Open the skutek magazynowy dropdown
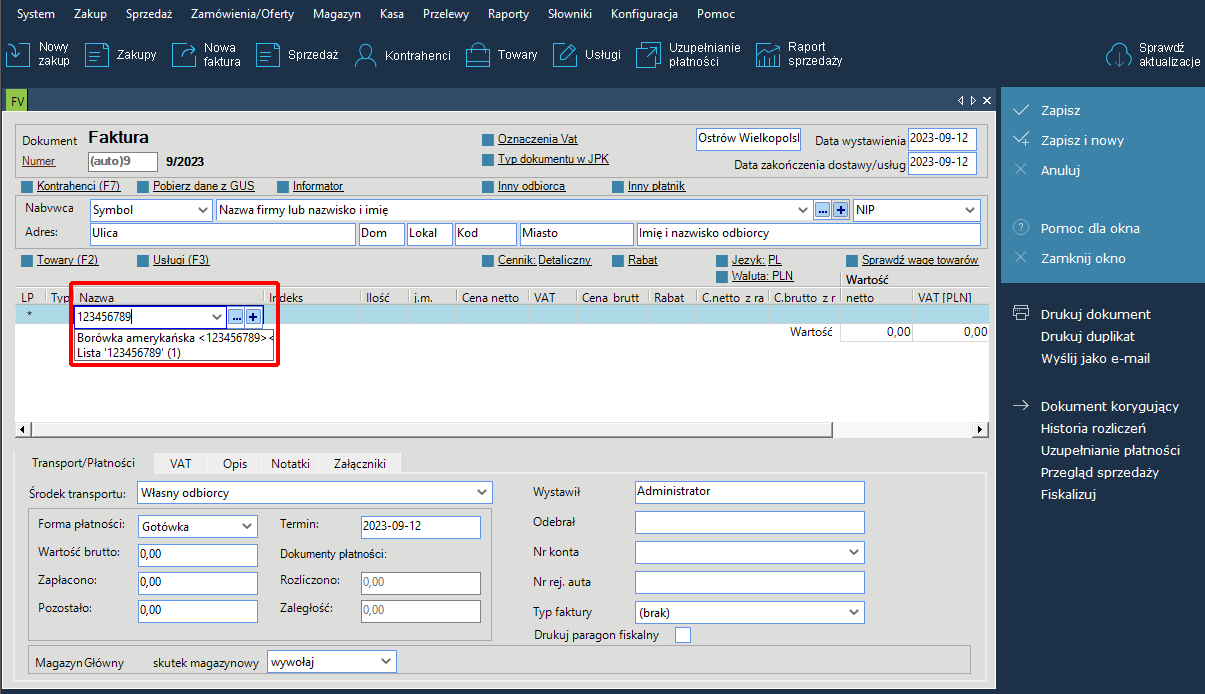The height and width of the screenshot is (694, 1205). [387, 661]
